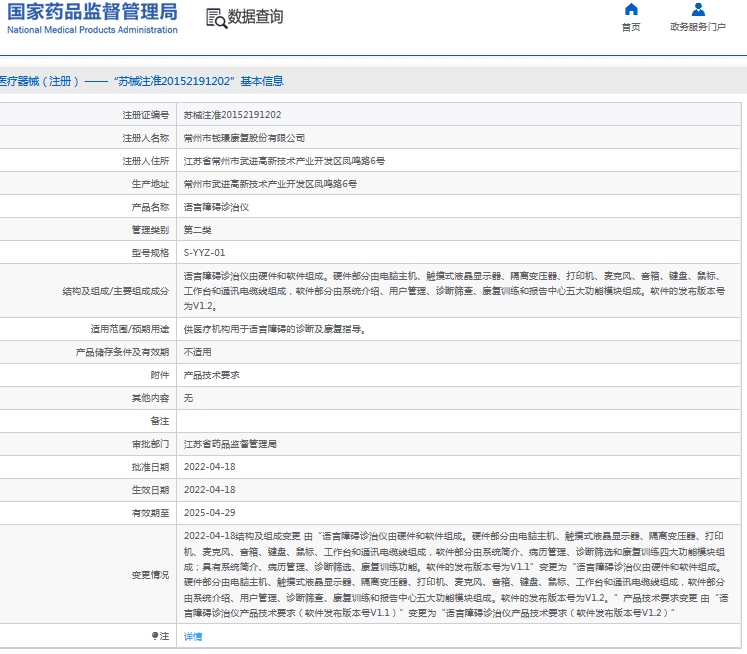Click 江苏省药品监督管理局 approval department

[230, 444]
